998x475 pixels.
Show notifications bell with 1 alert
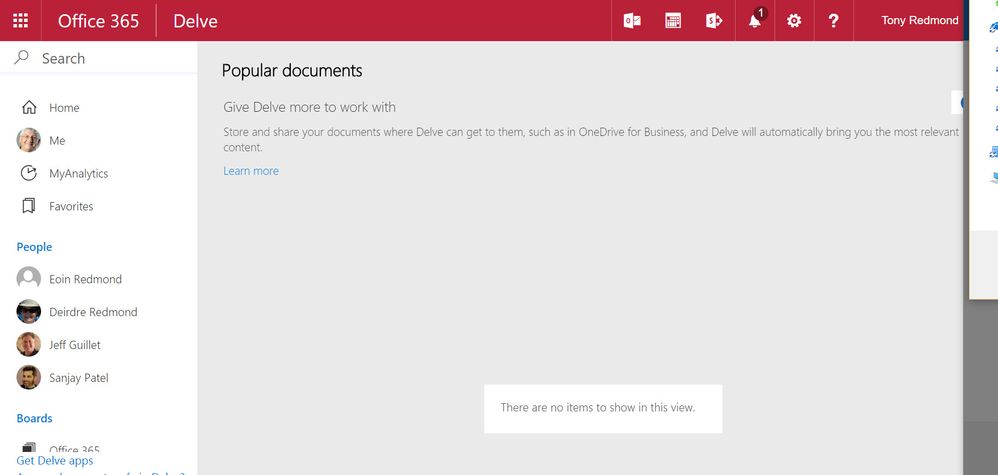(755, 20)
